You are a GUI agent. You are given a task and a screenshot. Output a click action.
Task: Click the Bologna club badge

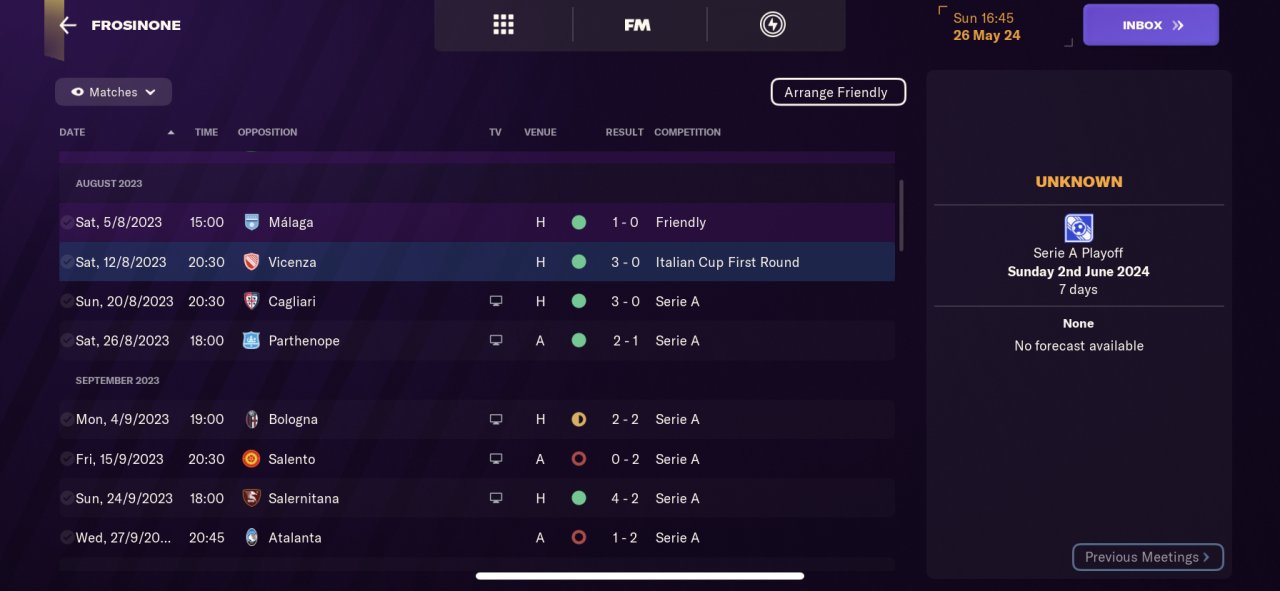pyautogui.click(x=252, y=419)
